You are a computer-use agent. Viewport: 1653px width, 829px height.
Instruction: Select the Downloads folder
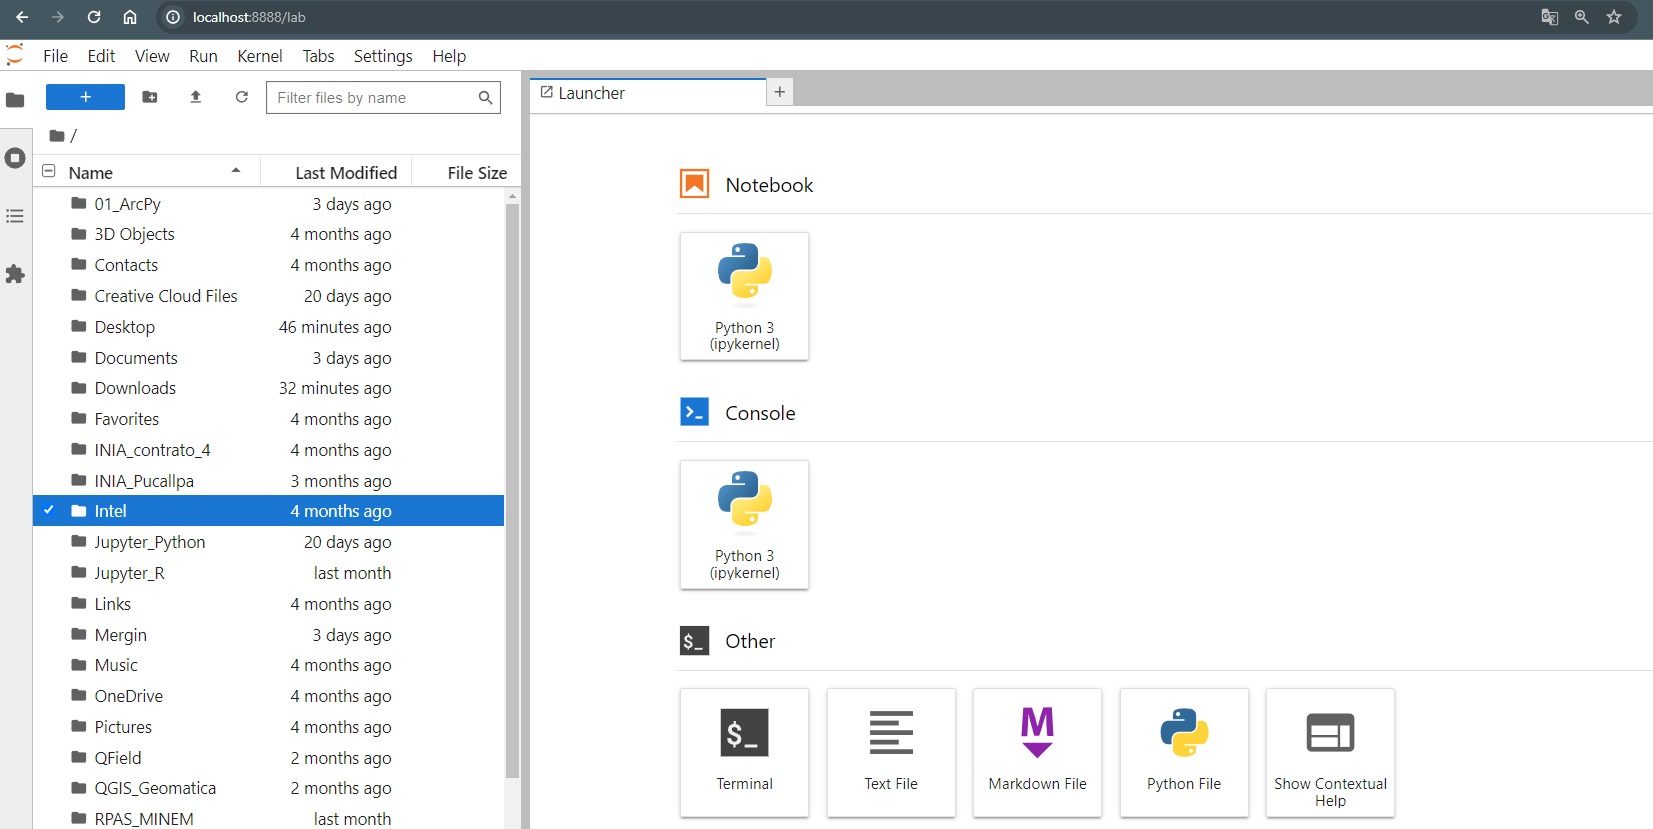click(268, 388)
